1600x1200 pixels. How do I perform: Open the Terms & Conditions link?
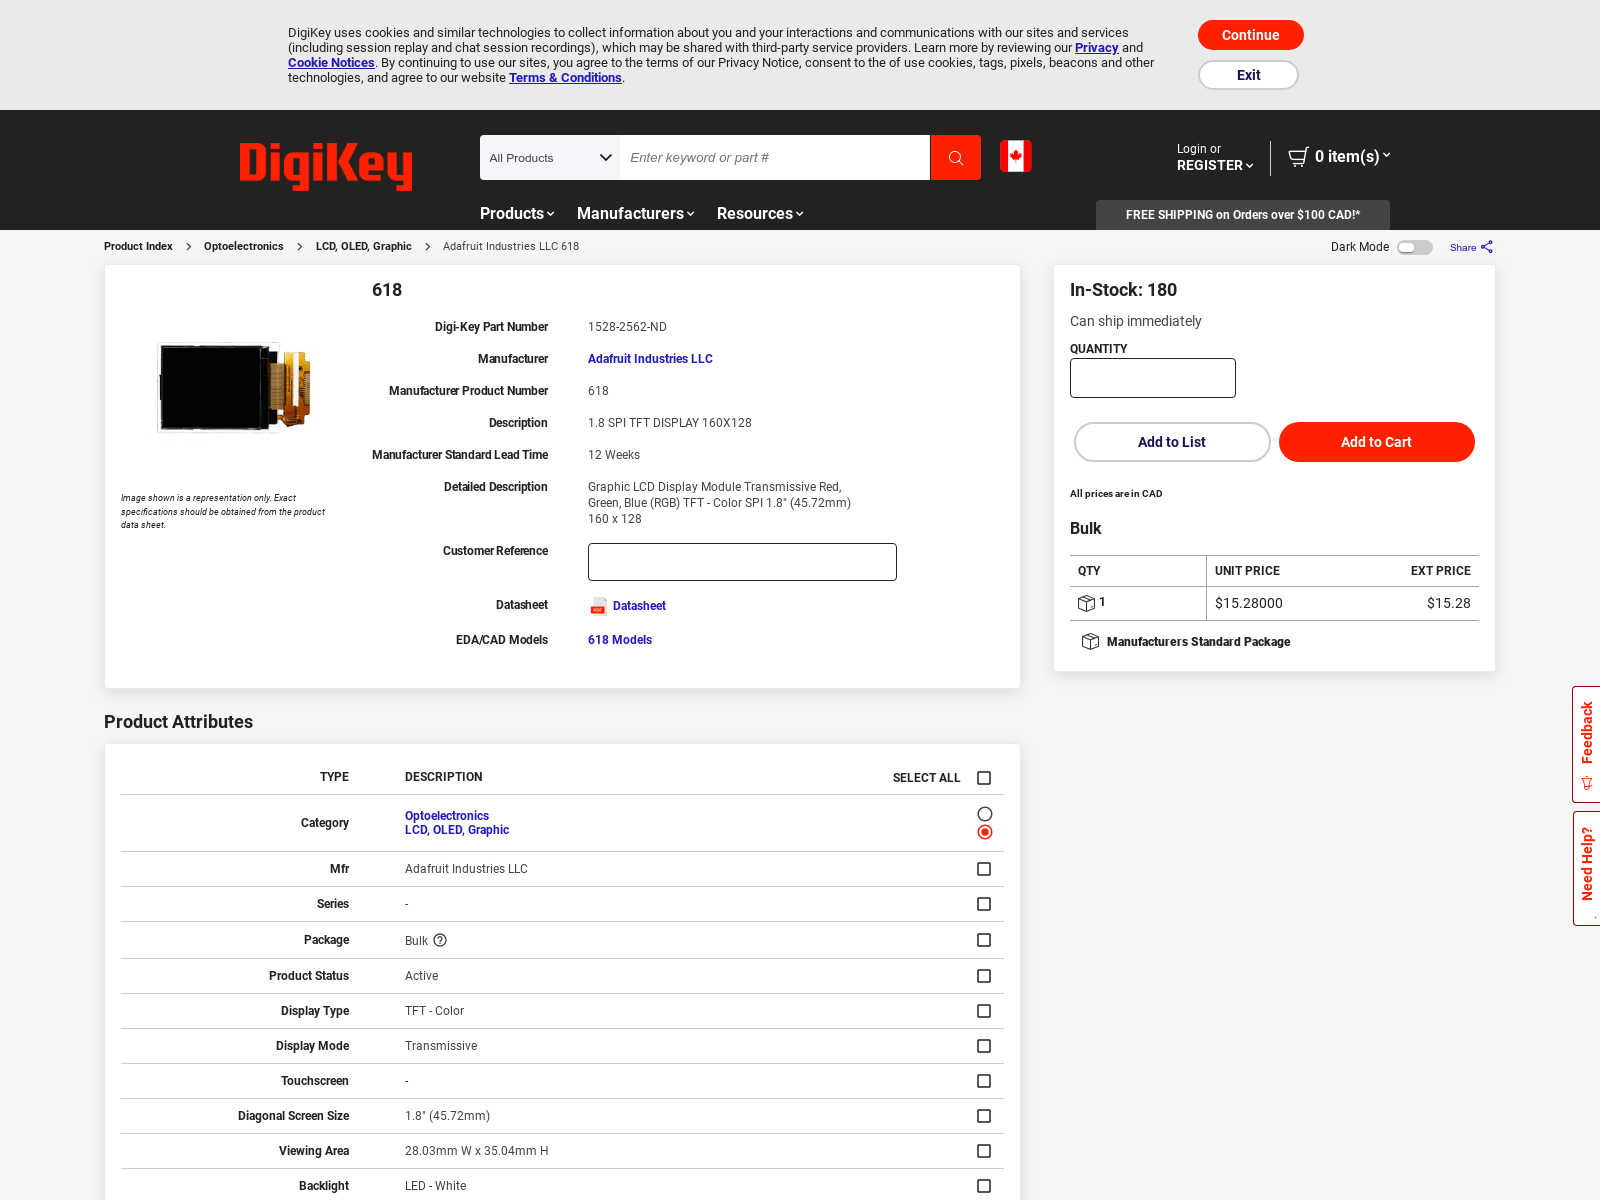click(x=565, y=78)
